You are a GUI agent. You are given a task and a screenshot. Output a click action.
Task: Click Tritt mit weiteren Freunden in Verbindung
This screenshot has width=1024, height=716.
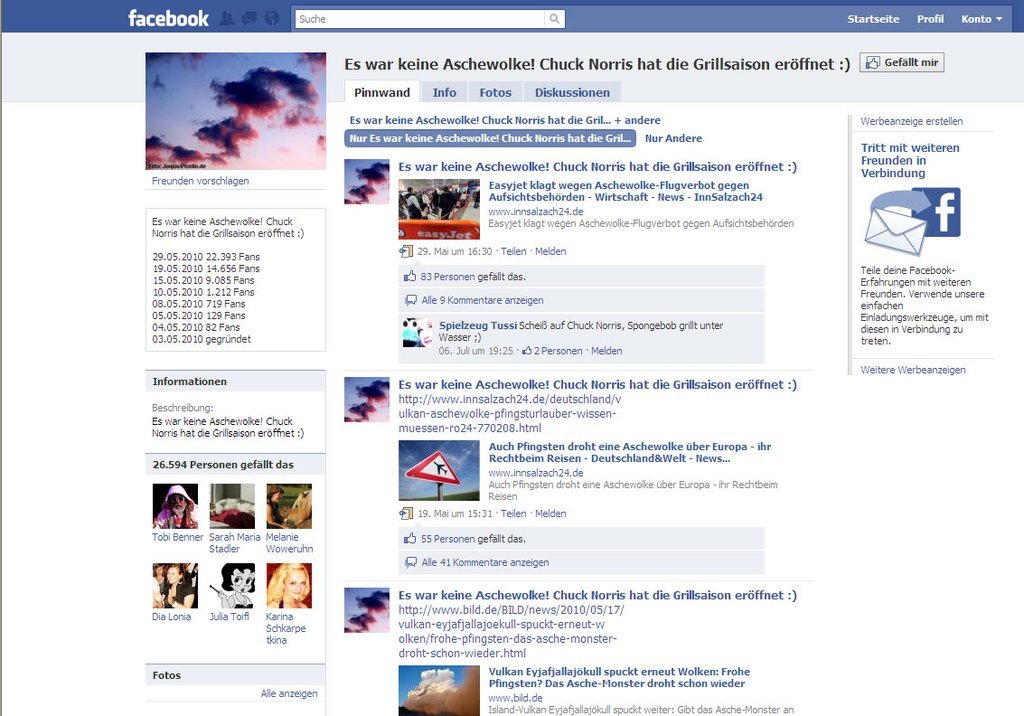[910, 161]
